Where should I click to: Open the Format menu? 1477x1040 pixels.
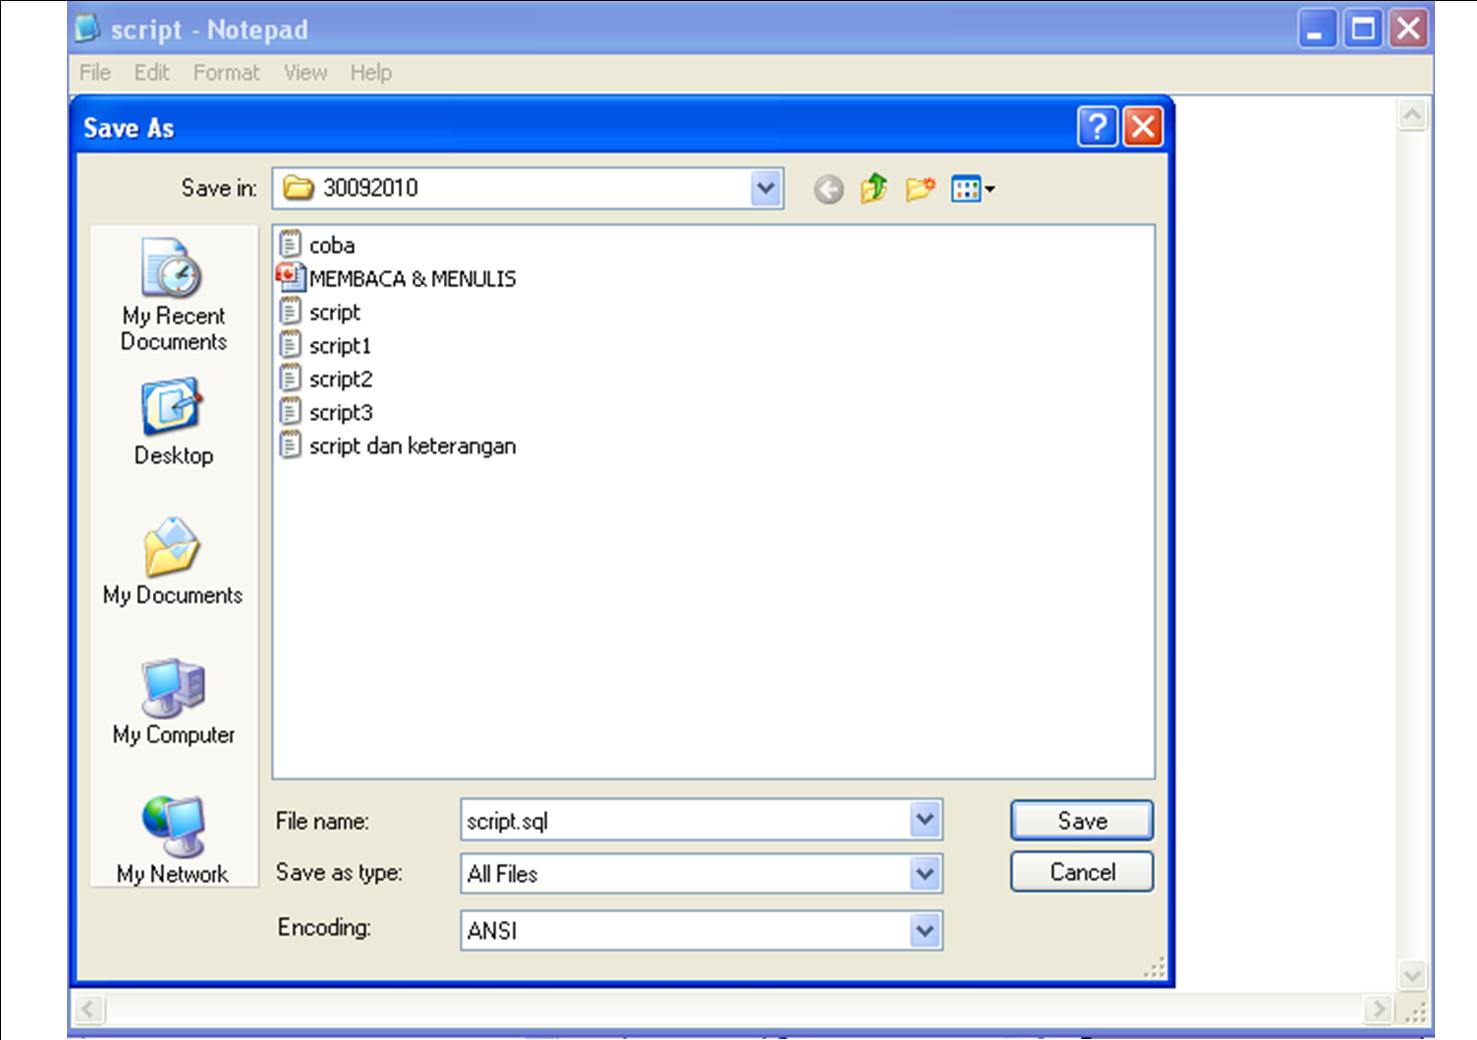tap(226, 72)
